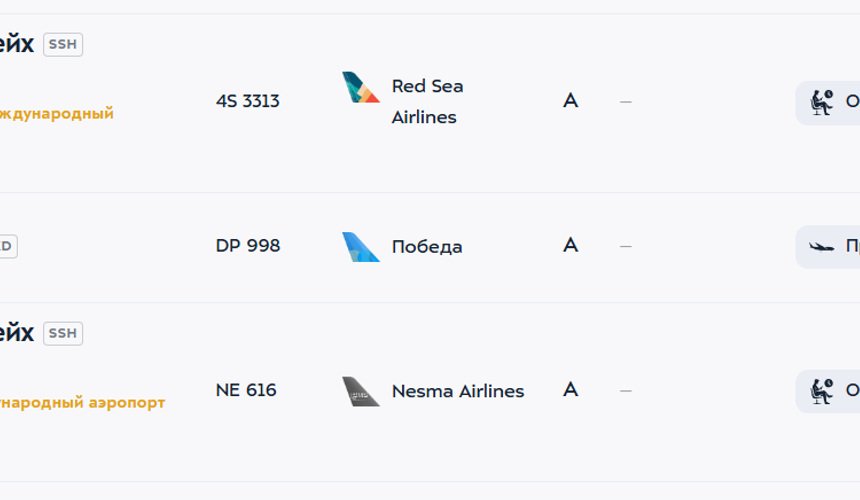Screen dimensions: 860x500
Task: Click the Red Sea Airlines tail logo
Action: [361, 87]
